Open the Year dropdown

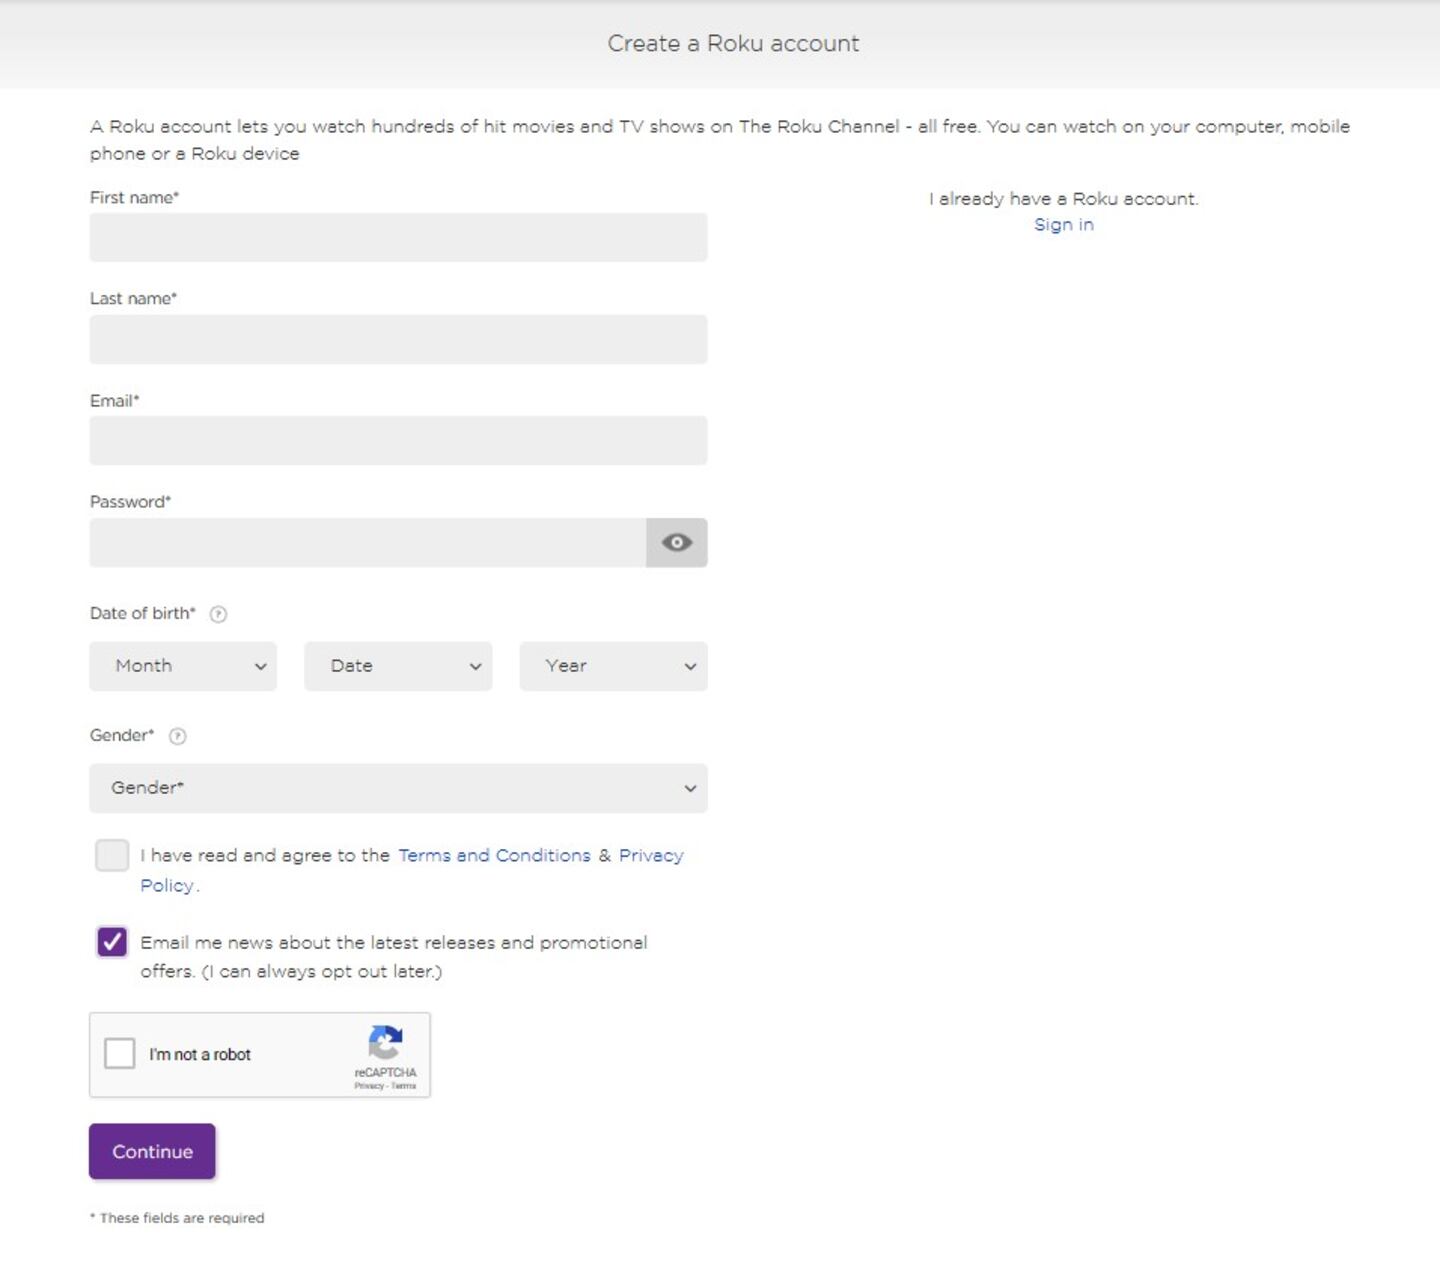[x=613, y=666]
